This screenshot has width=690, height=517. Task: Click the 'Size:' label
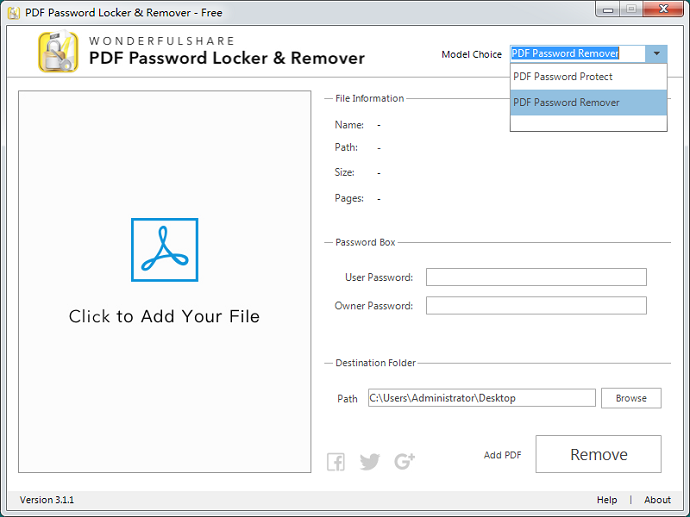345,172
